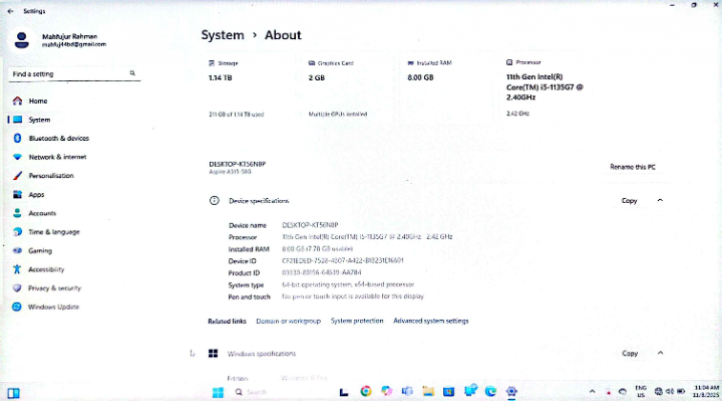The width and height of the screenshot is (722, 401).
Task: Open File Explorer from the taskbar
Action: (x=428, y=392)
